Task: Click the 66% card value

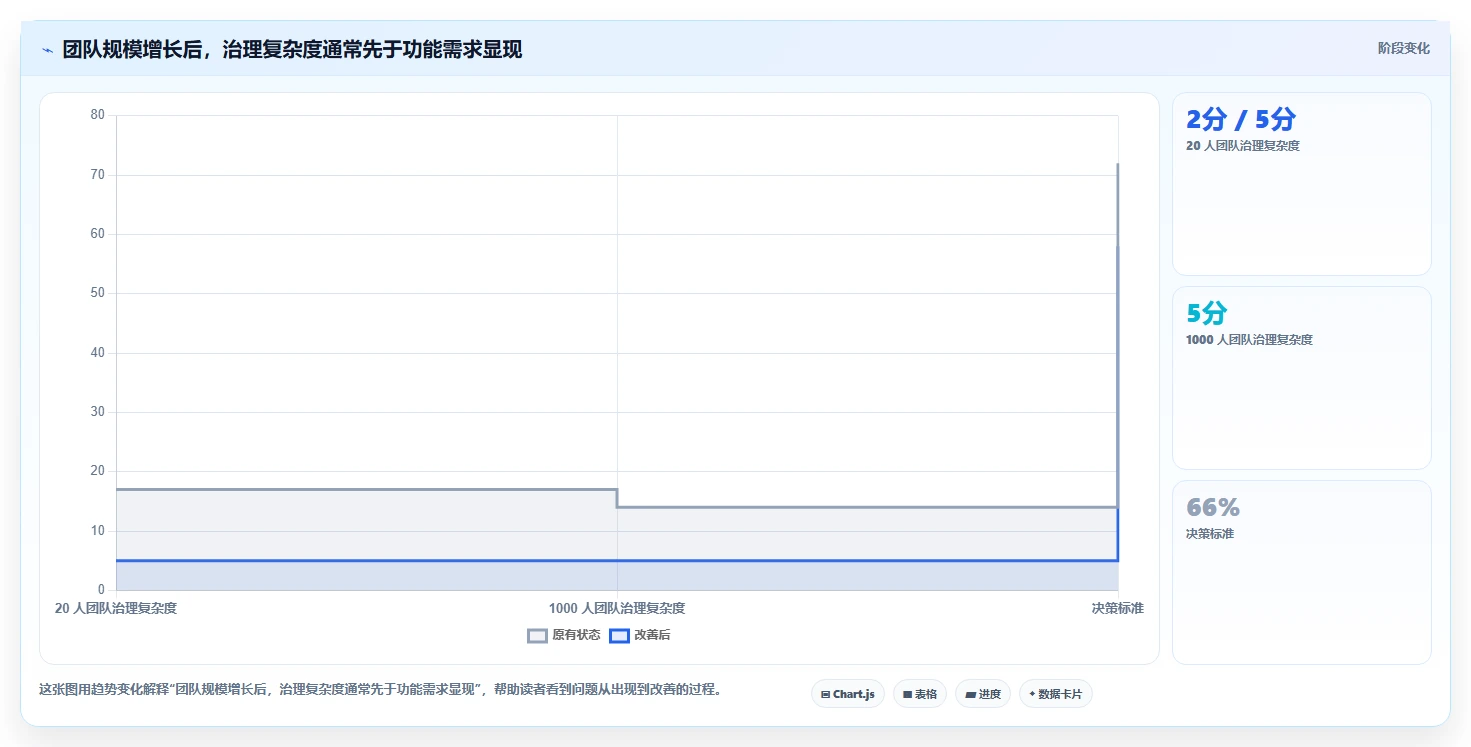Action: click(x=1213, y=508)
